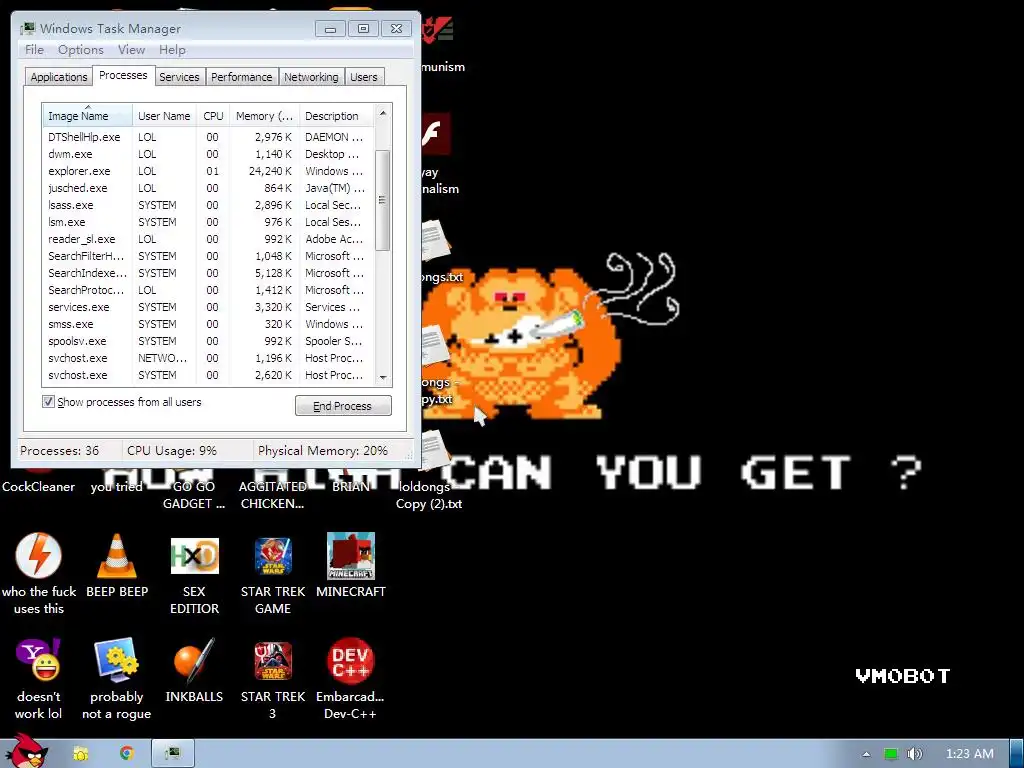
Task: Sort by the User Name column header
Action: 164,116
